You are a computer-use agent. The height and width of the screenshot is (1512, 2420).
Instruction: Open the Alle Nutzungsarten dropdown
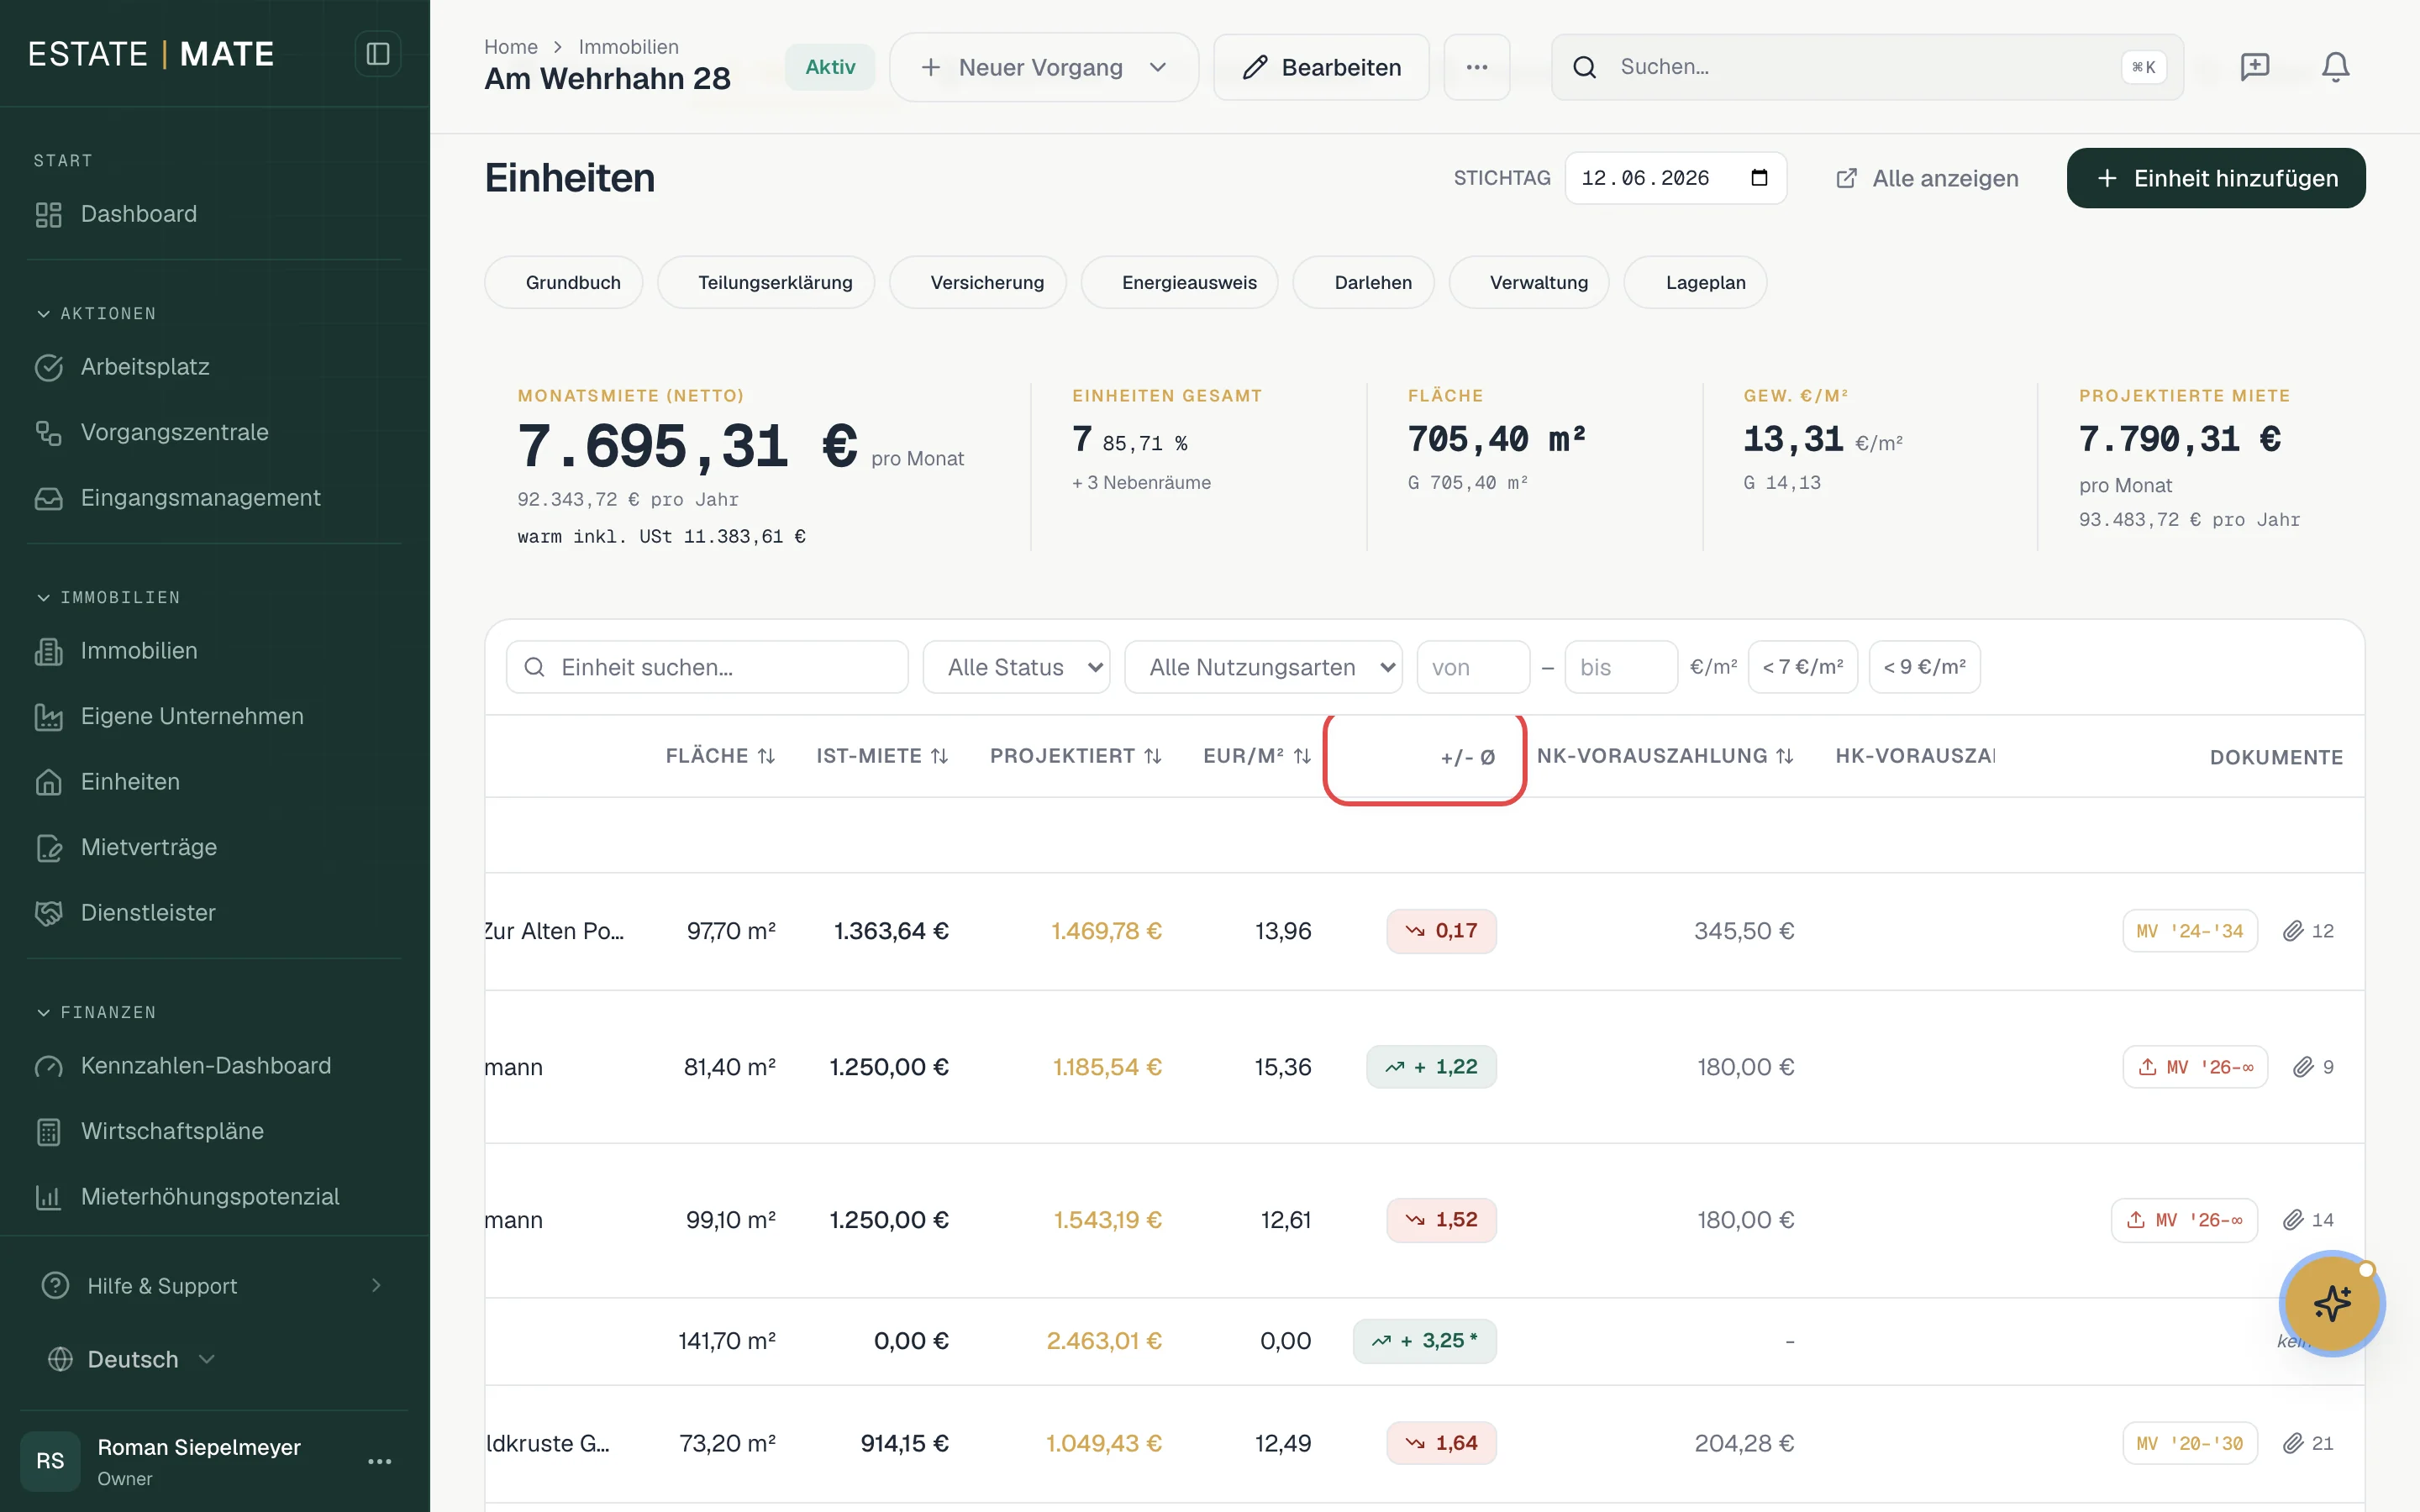1263,667
